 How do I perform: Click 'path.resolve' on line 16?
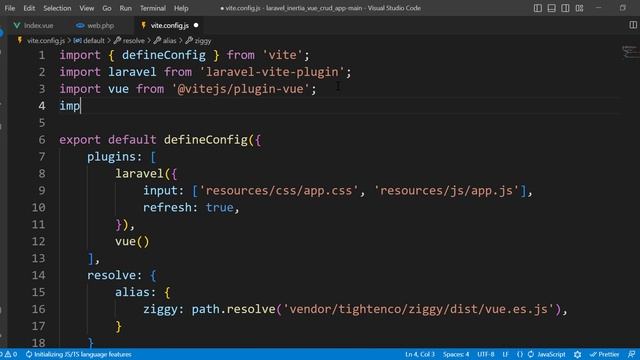[x=233, y=309]
